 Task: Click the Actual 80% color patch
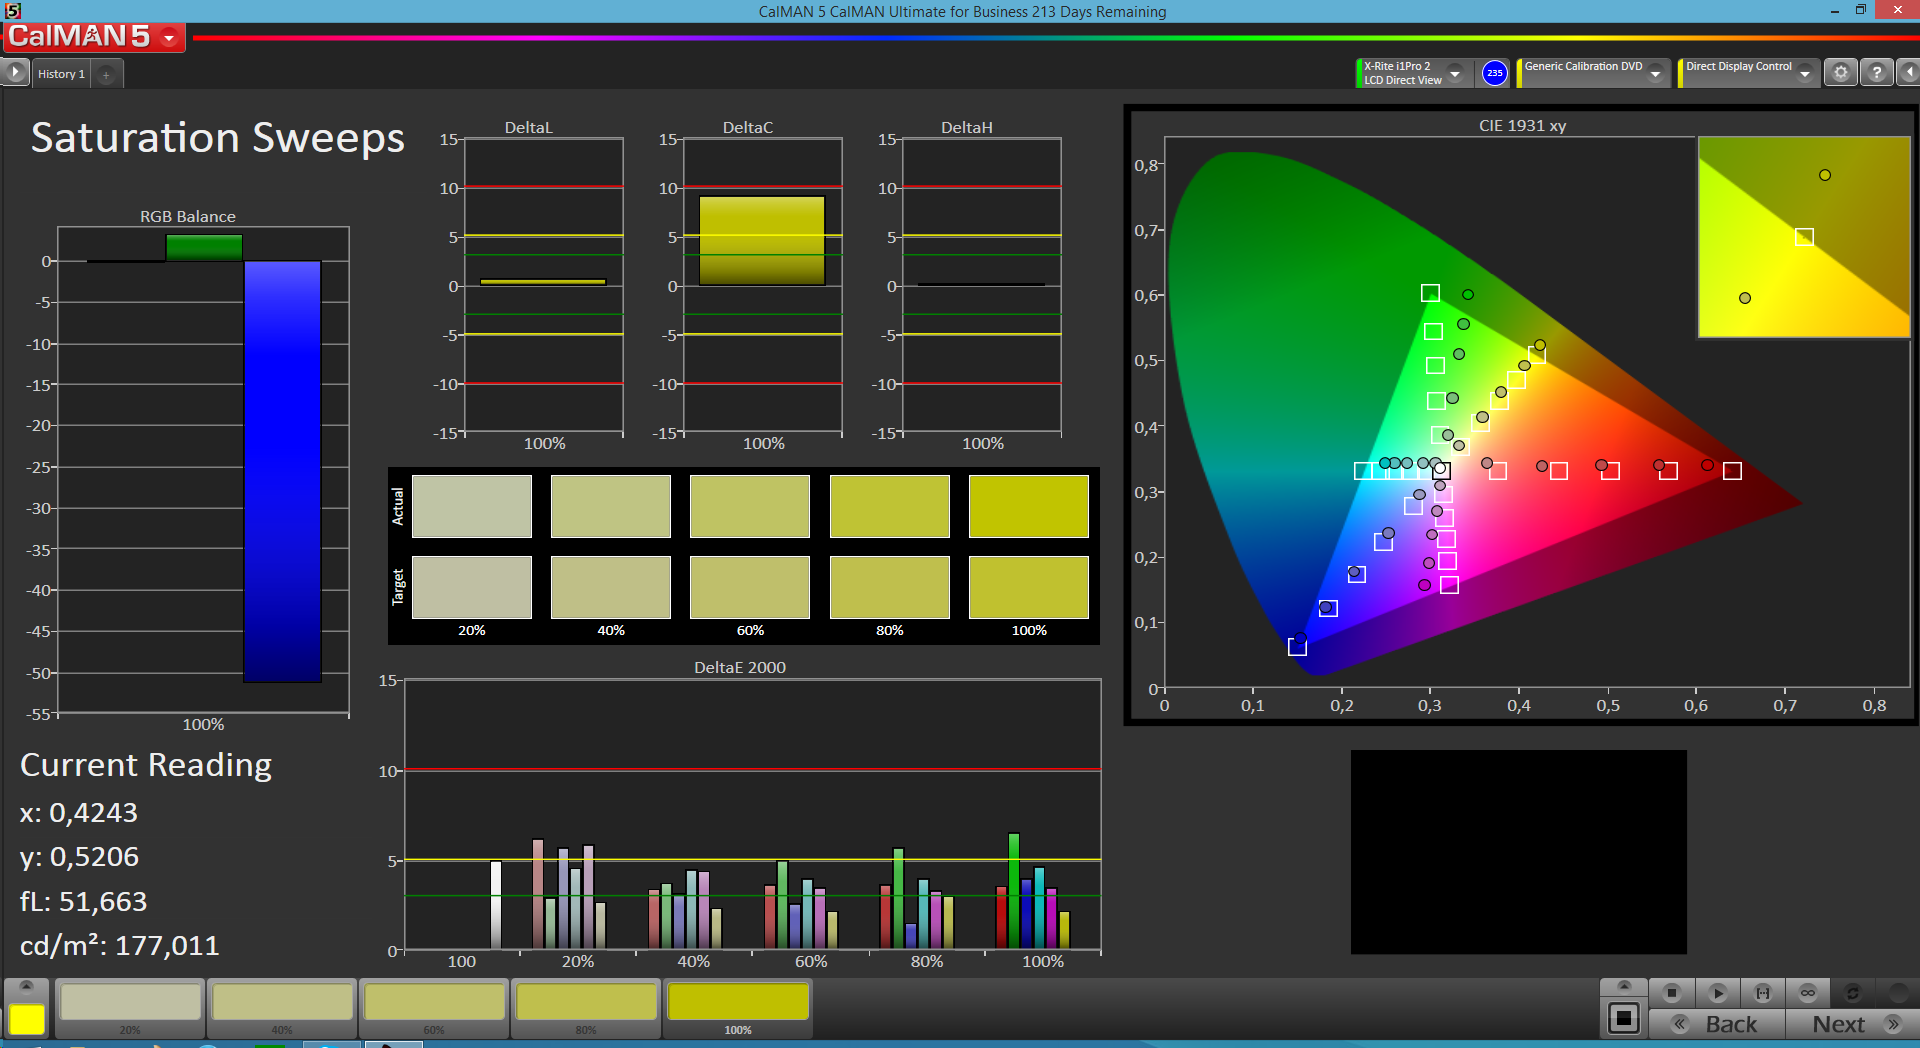[890, 506]
